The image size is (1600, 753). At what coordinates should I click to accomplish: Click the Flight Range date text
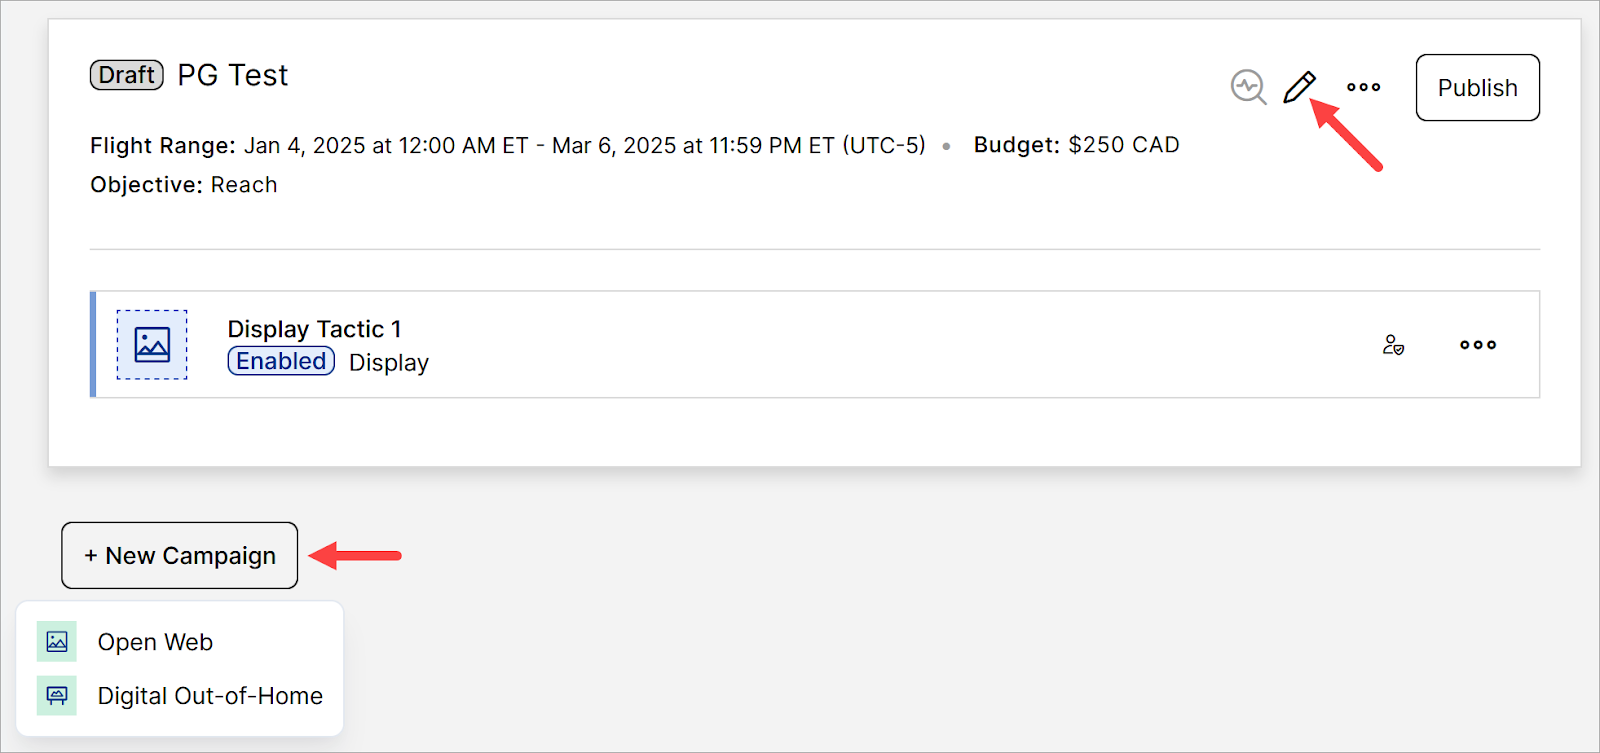[x=584, y=146]
